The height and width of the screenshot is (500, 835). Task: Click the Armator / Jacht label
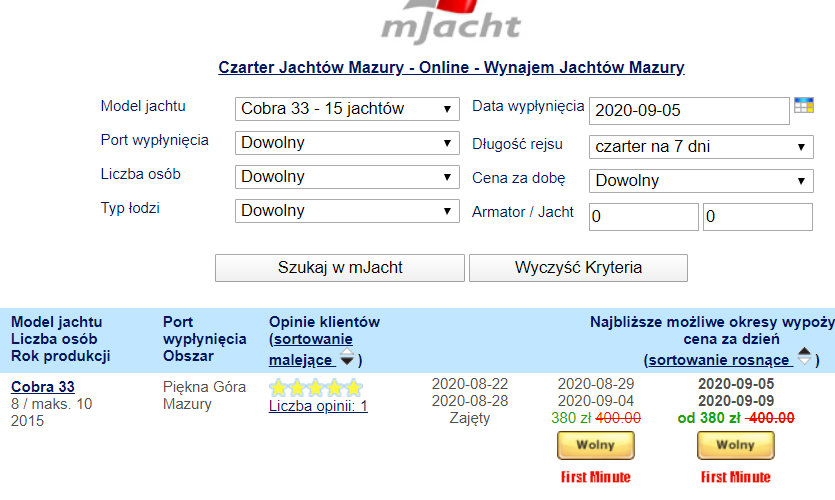point(523,212)
